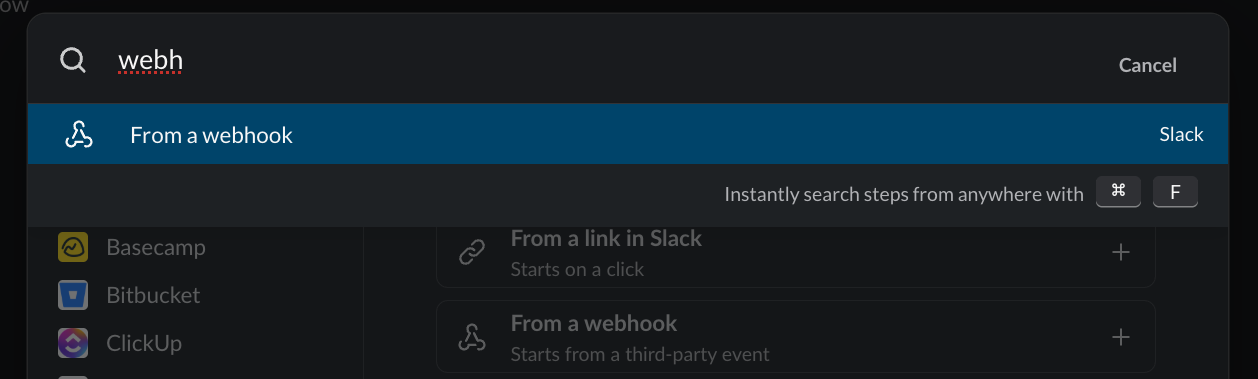Click the Slack label on search result
This screenshot has height=379, width=1258.
point(1181,134)
